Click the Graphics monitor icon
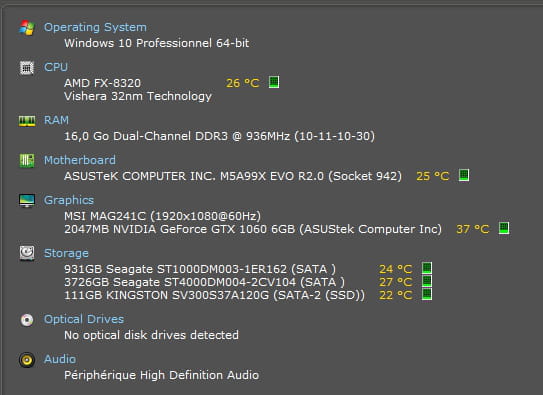The width and height of the screenshot is (543, 395). pyautogui.click(x=27, y=201)
